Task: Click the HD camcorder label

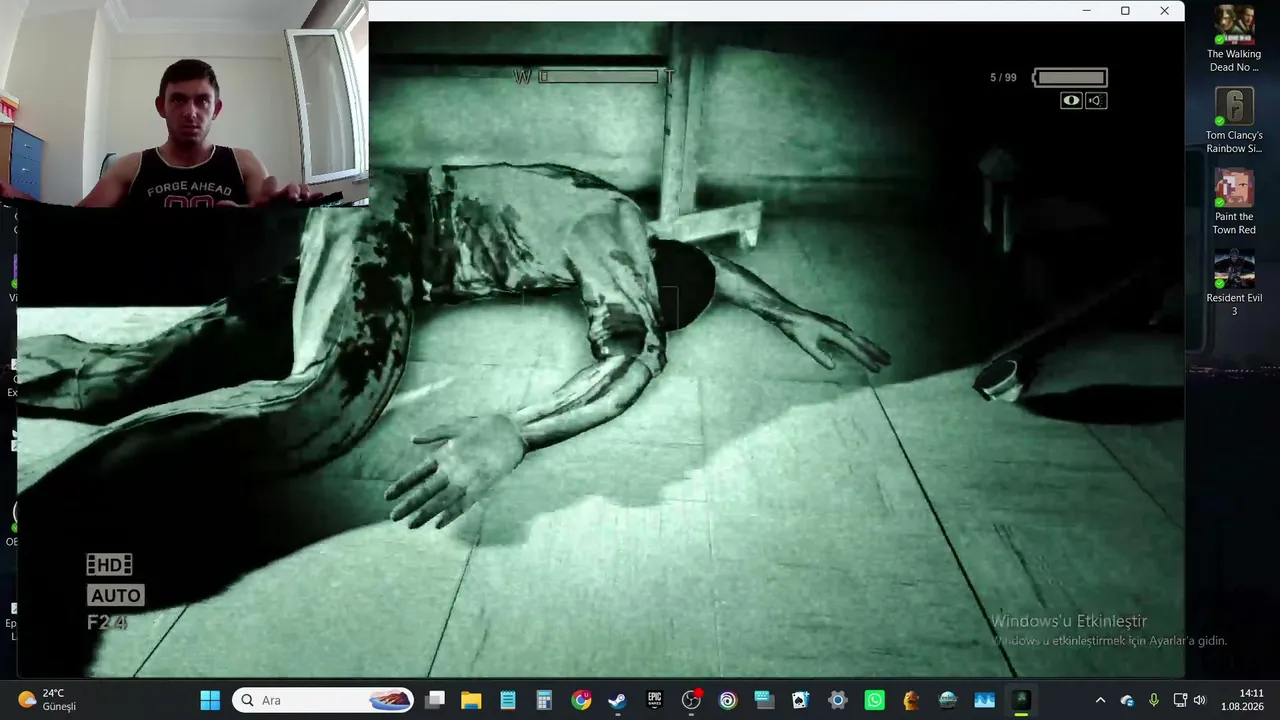Action: click(109, 565)
